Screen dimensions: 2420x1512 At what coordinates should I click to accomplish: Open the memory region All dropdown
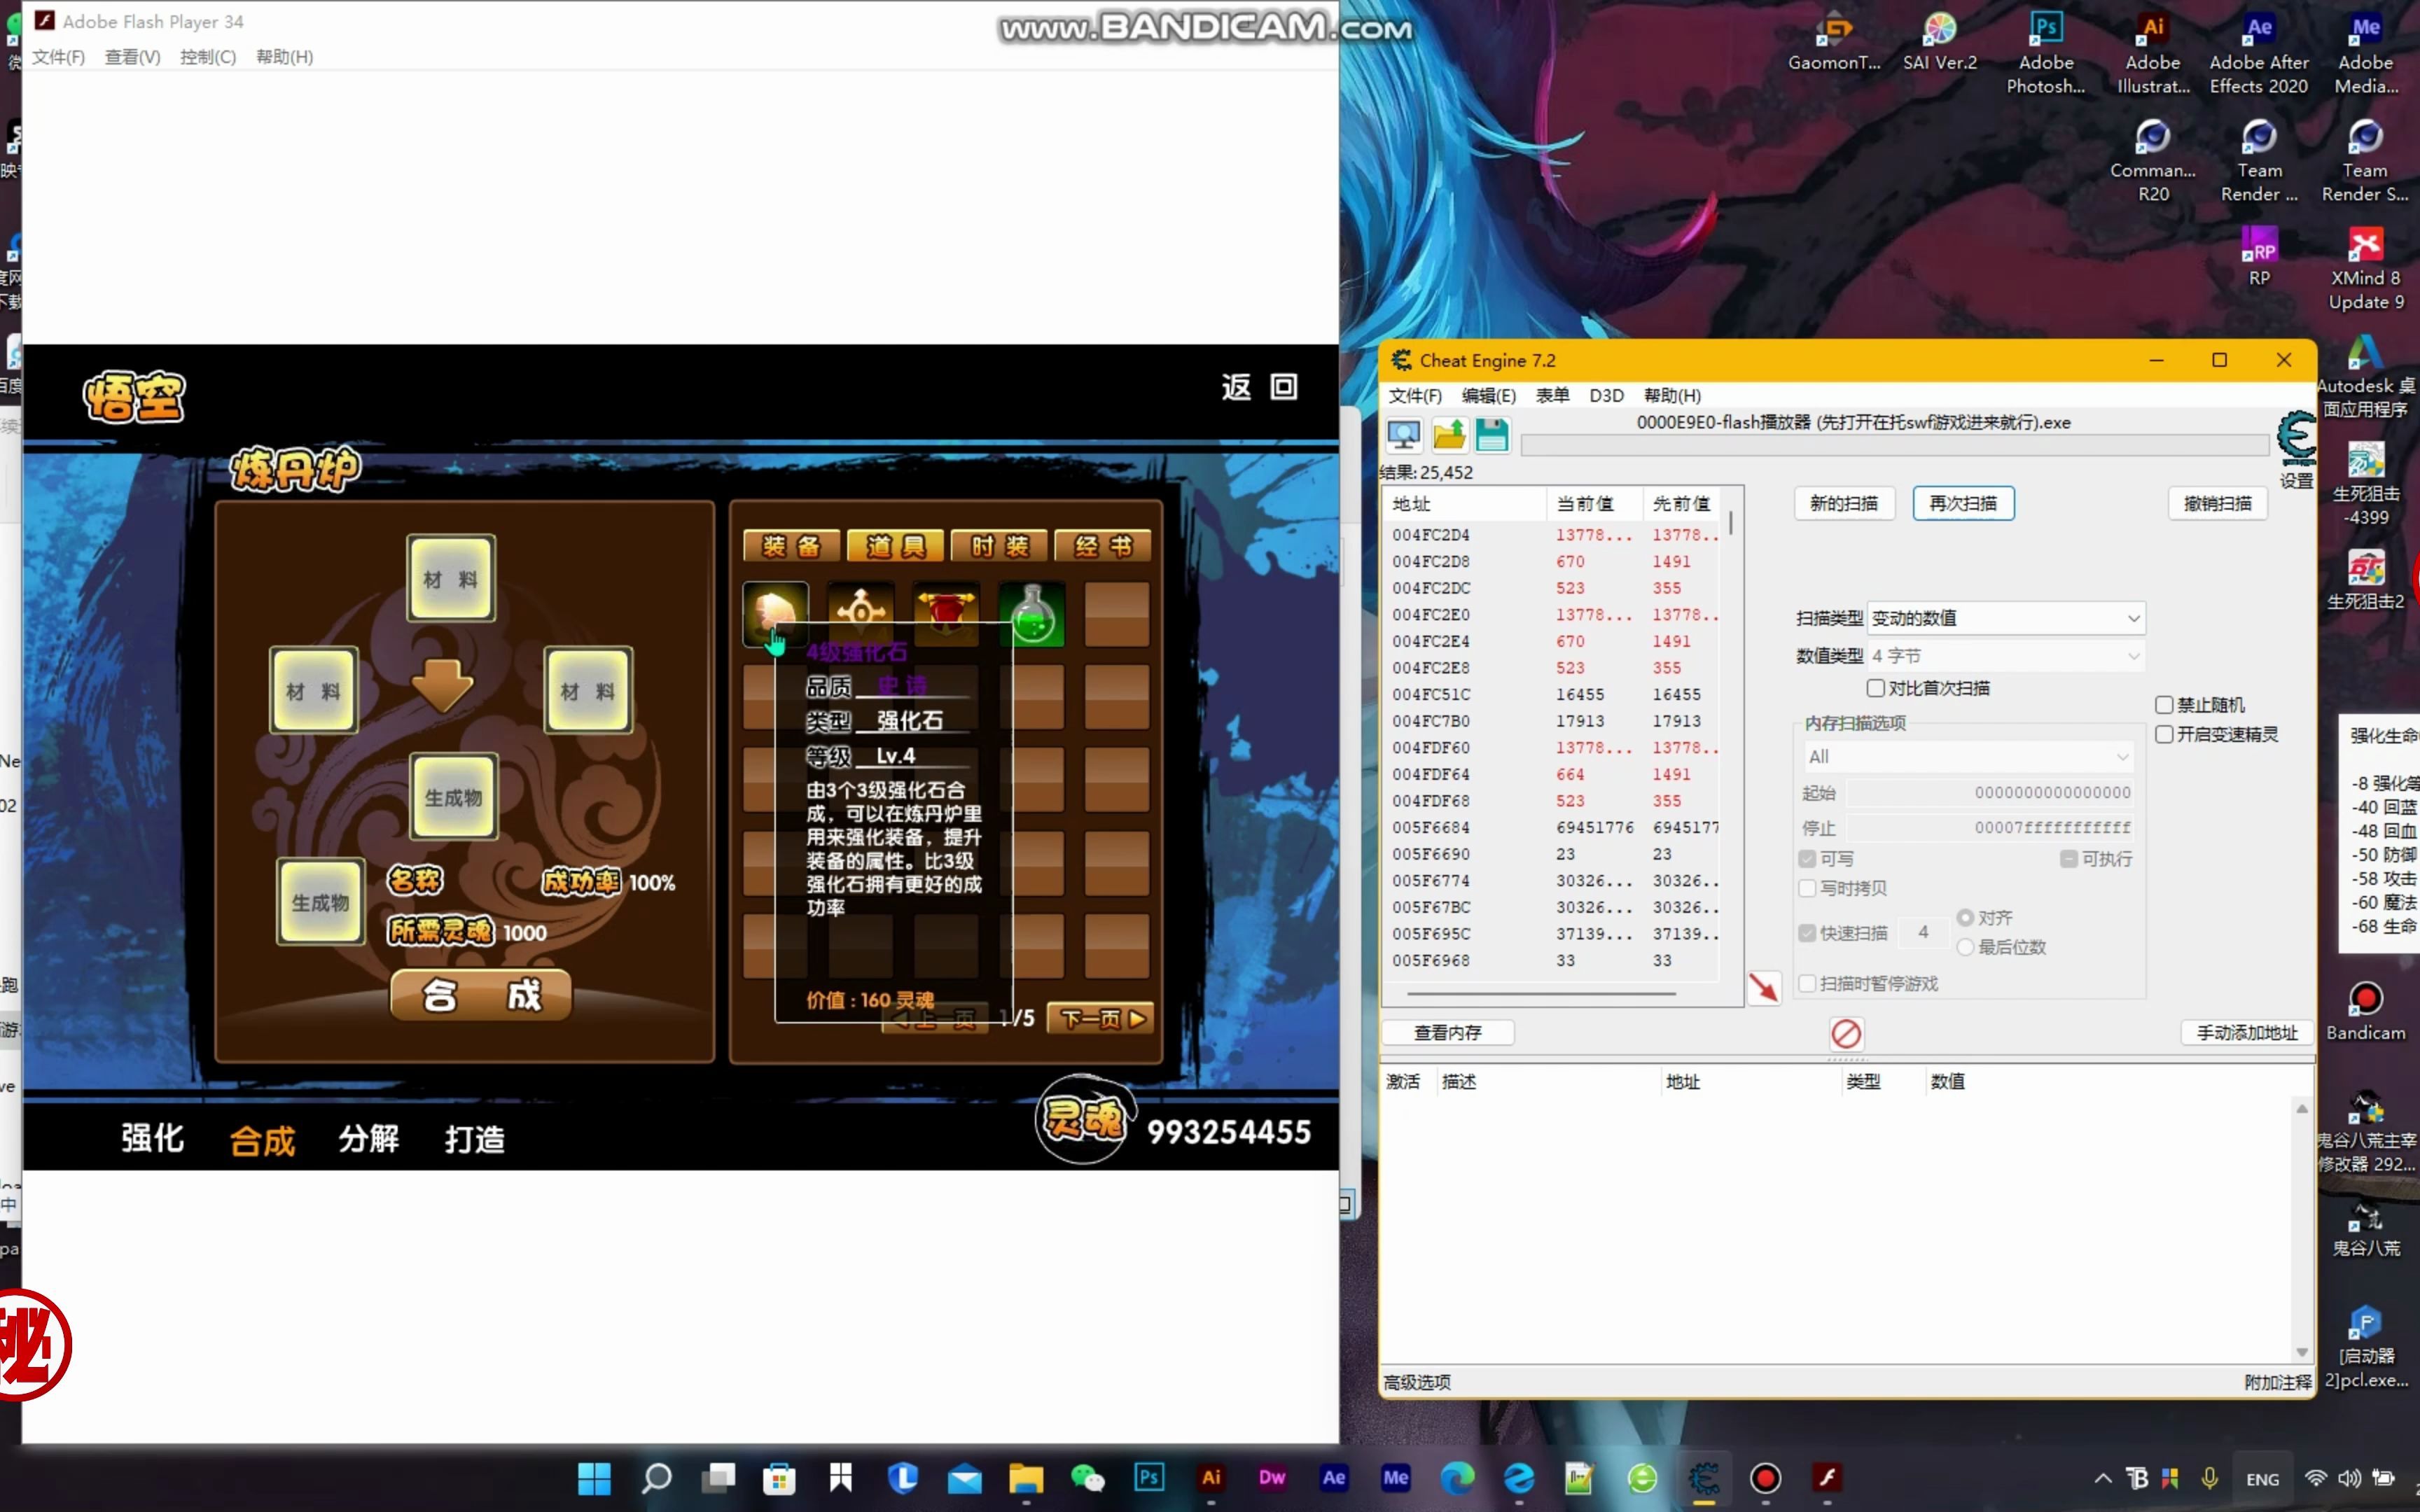tap(1967, 757)
